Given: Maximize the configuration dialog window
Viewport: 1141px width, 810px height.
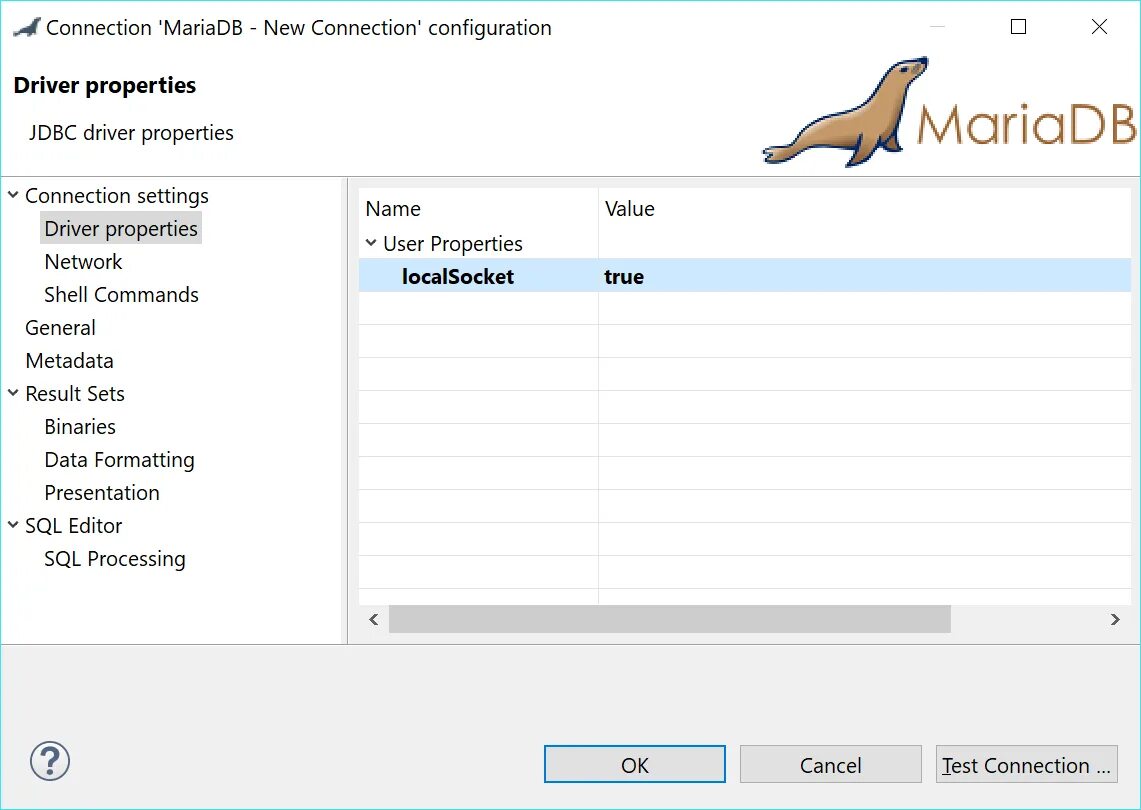Looking at the screenshot, I should (1019, 27).
